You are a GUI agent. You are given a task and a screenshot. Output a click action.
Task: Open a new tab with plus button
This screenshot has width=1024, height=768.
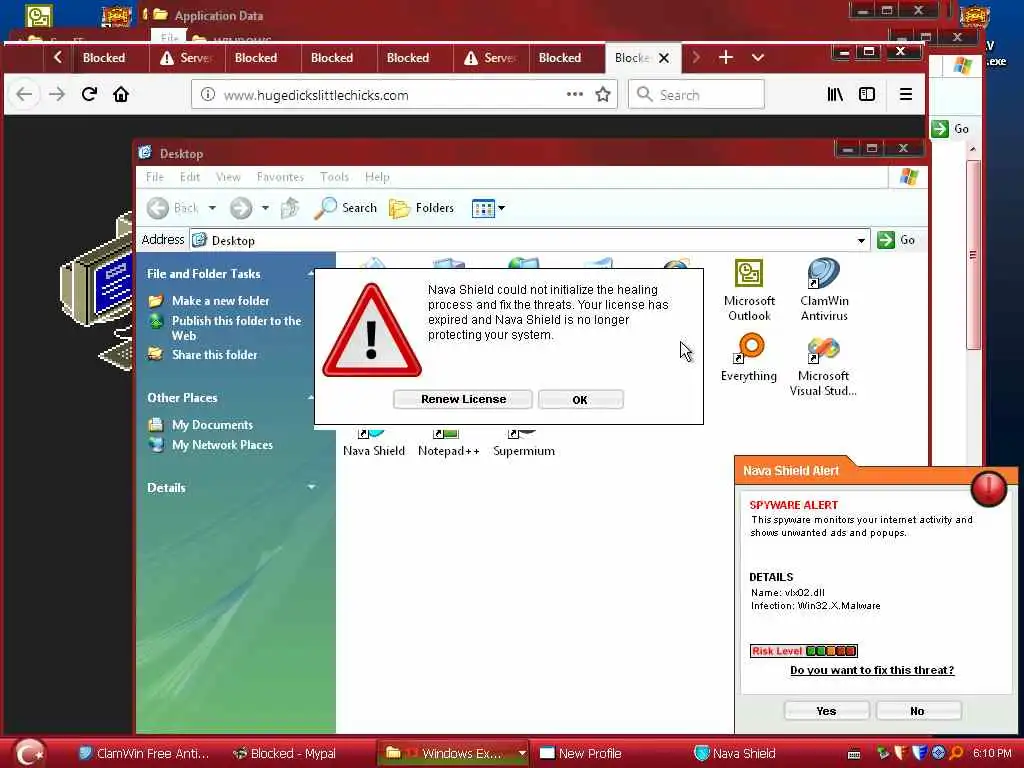726,57
